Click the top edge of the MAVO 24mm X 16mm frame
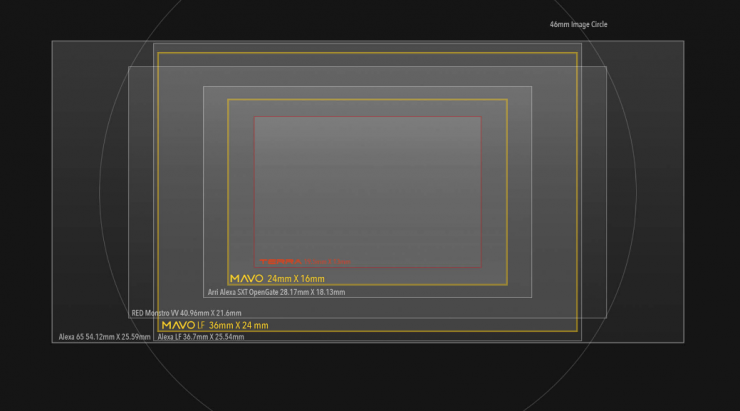The height and width of the screenshot is (411, 740). 367,99
